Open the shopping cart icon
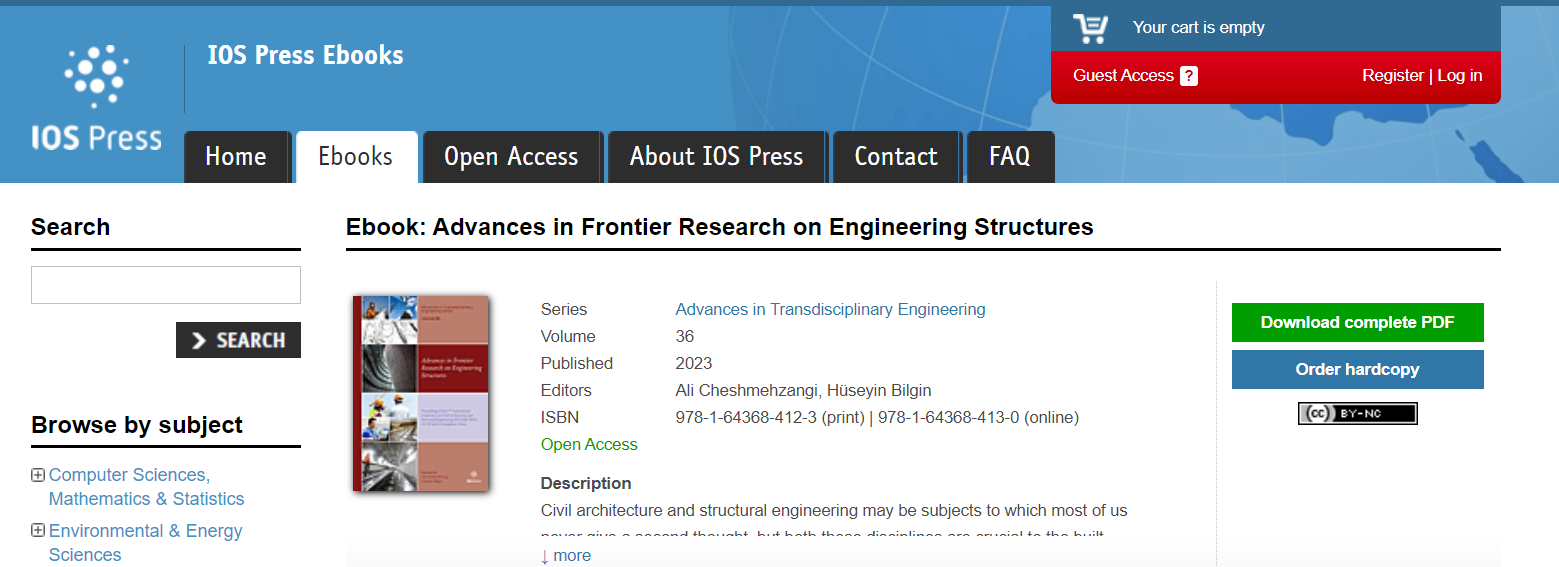The image size is (1559, 567). click(1090, 28)
